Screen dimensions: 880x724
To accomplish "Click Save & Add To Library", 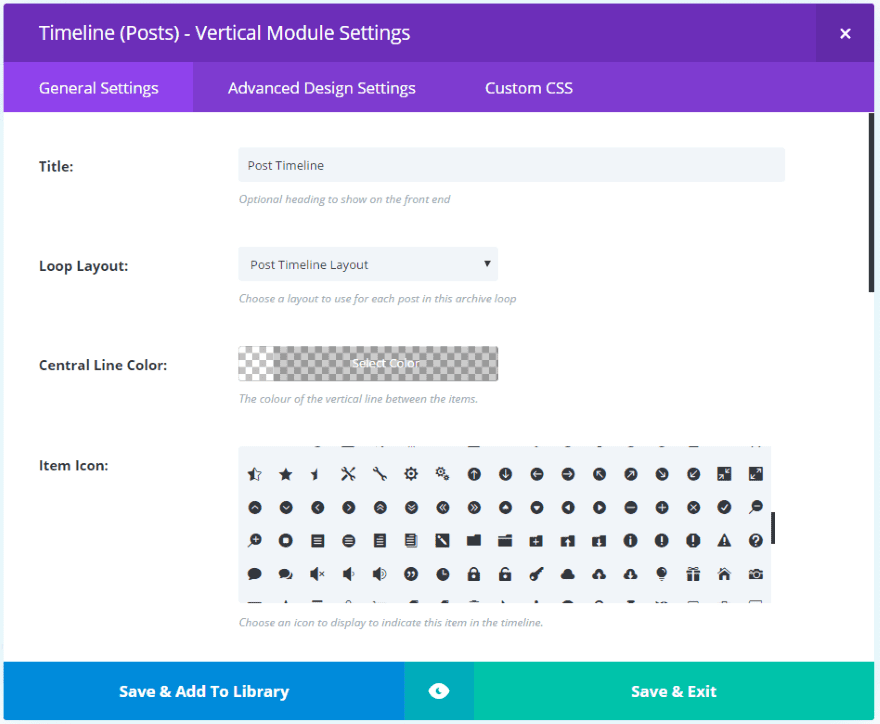I will point(204,691).
